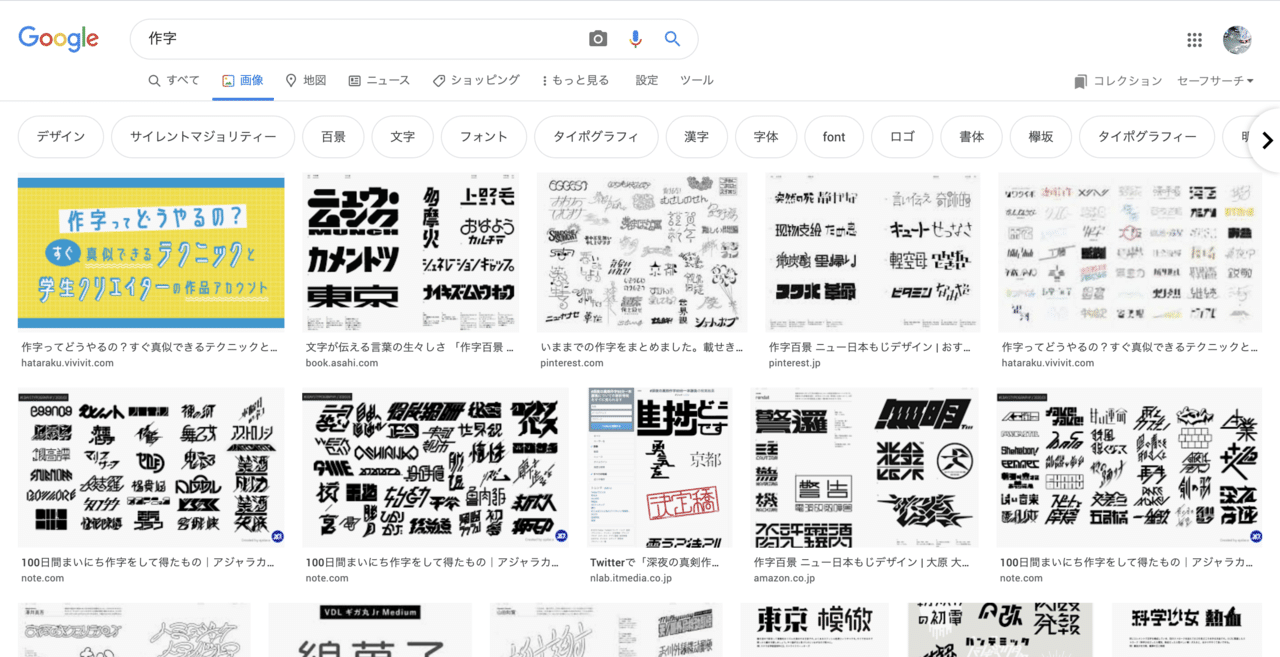Open the account profile avatar
Image resolution: width=1280 pixels, height=657 pixels.
(x=1237, y=40)
